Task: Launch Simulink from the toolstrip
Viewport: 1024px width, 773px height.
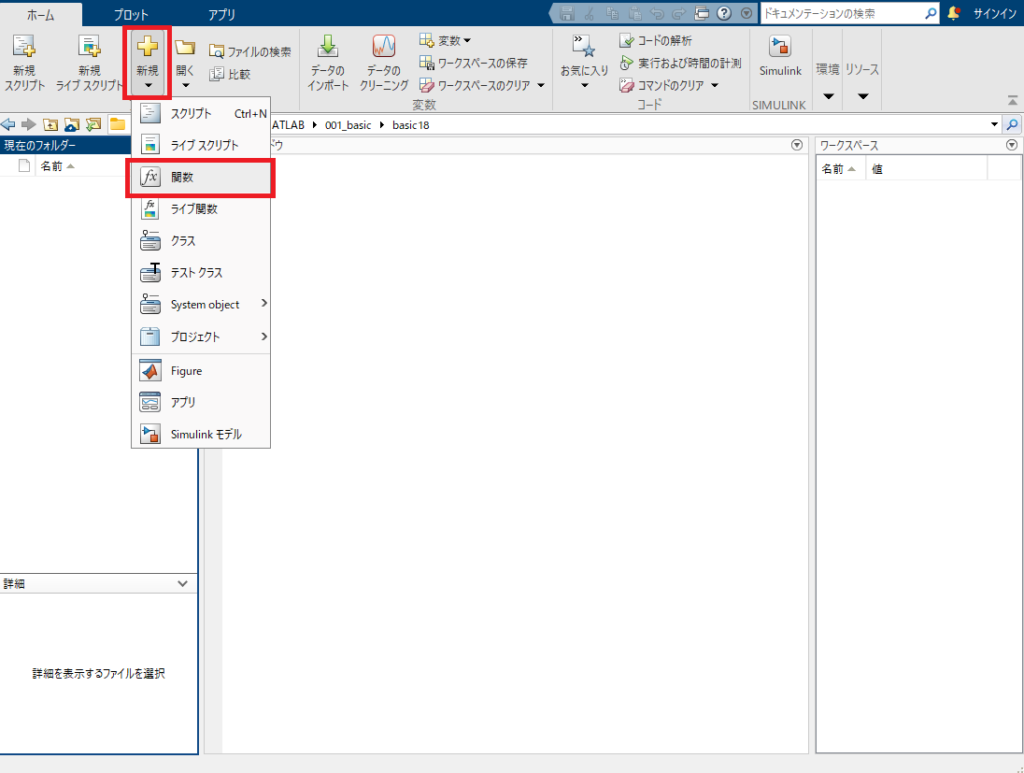Action: [780, 48]
